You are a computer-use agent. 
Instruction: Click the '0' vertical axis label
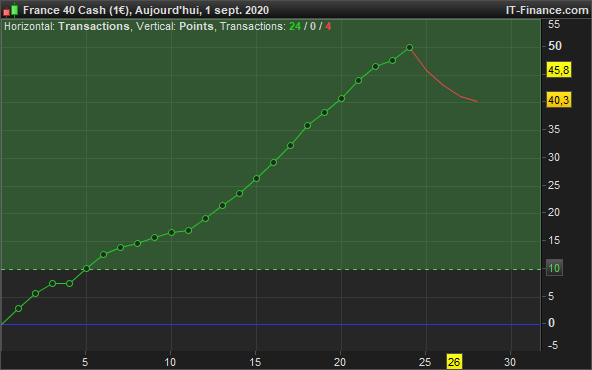click(x=551, y=323)
